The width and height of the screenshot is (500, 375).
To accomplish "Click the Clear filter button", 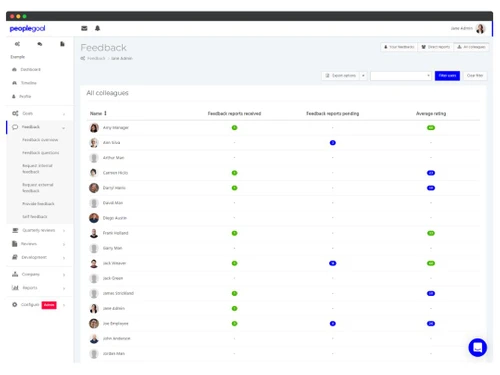I will point(475,76).
